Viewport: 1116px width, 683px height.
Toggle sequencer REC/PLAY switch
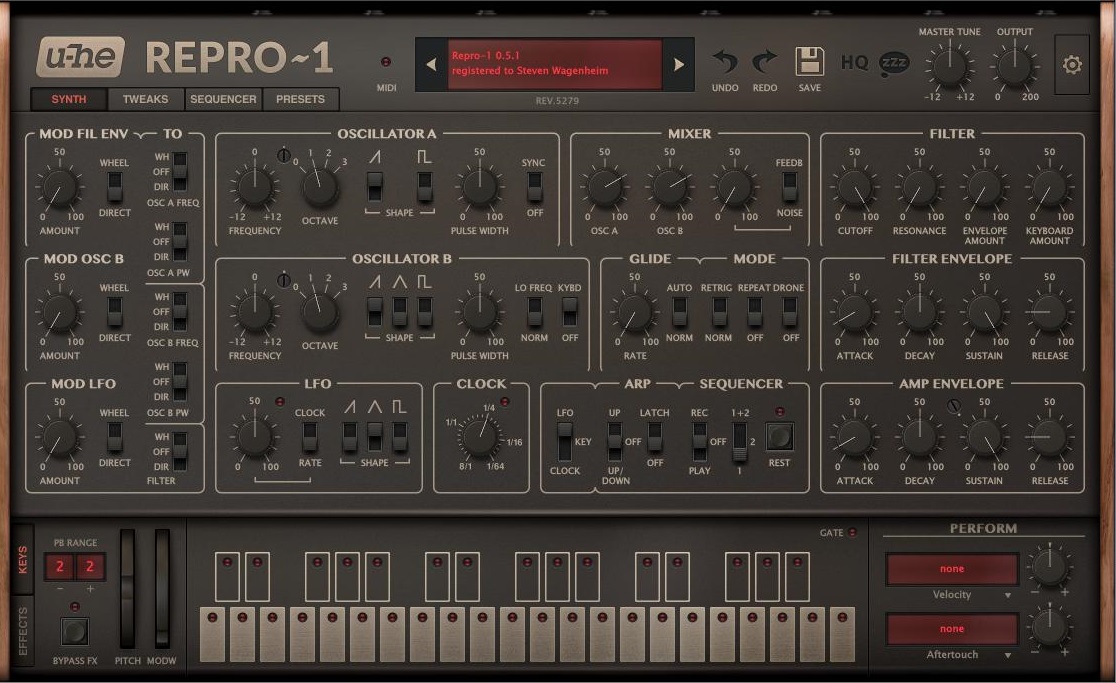pos(700,442)
